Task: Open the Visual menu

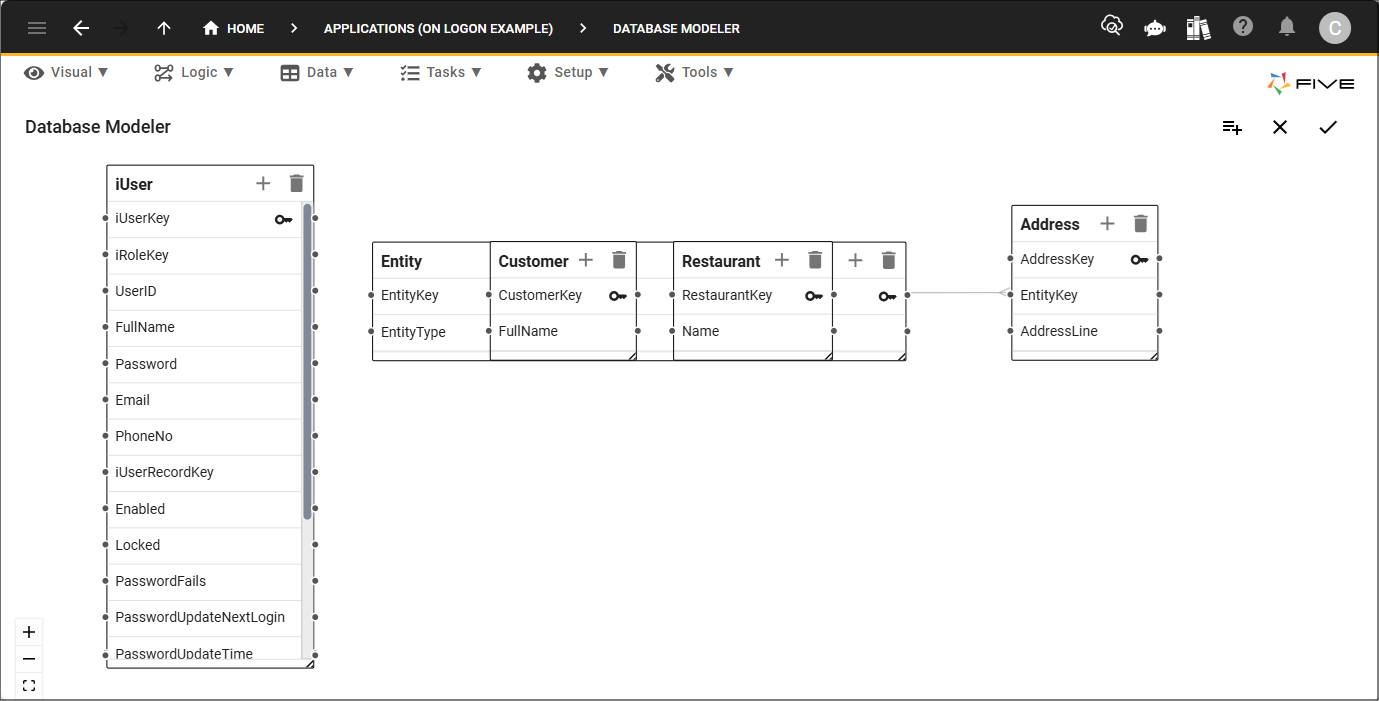Action: click(x=67, y=72)
